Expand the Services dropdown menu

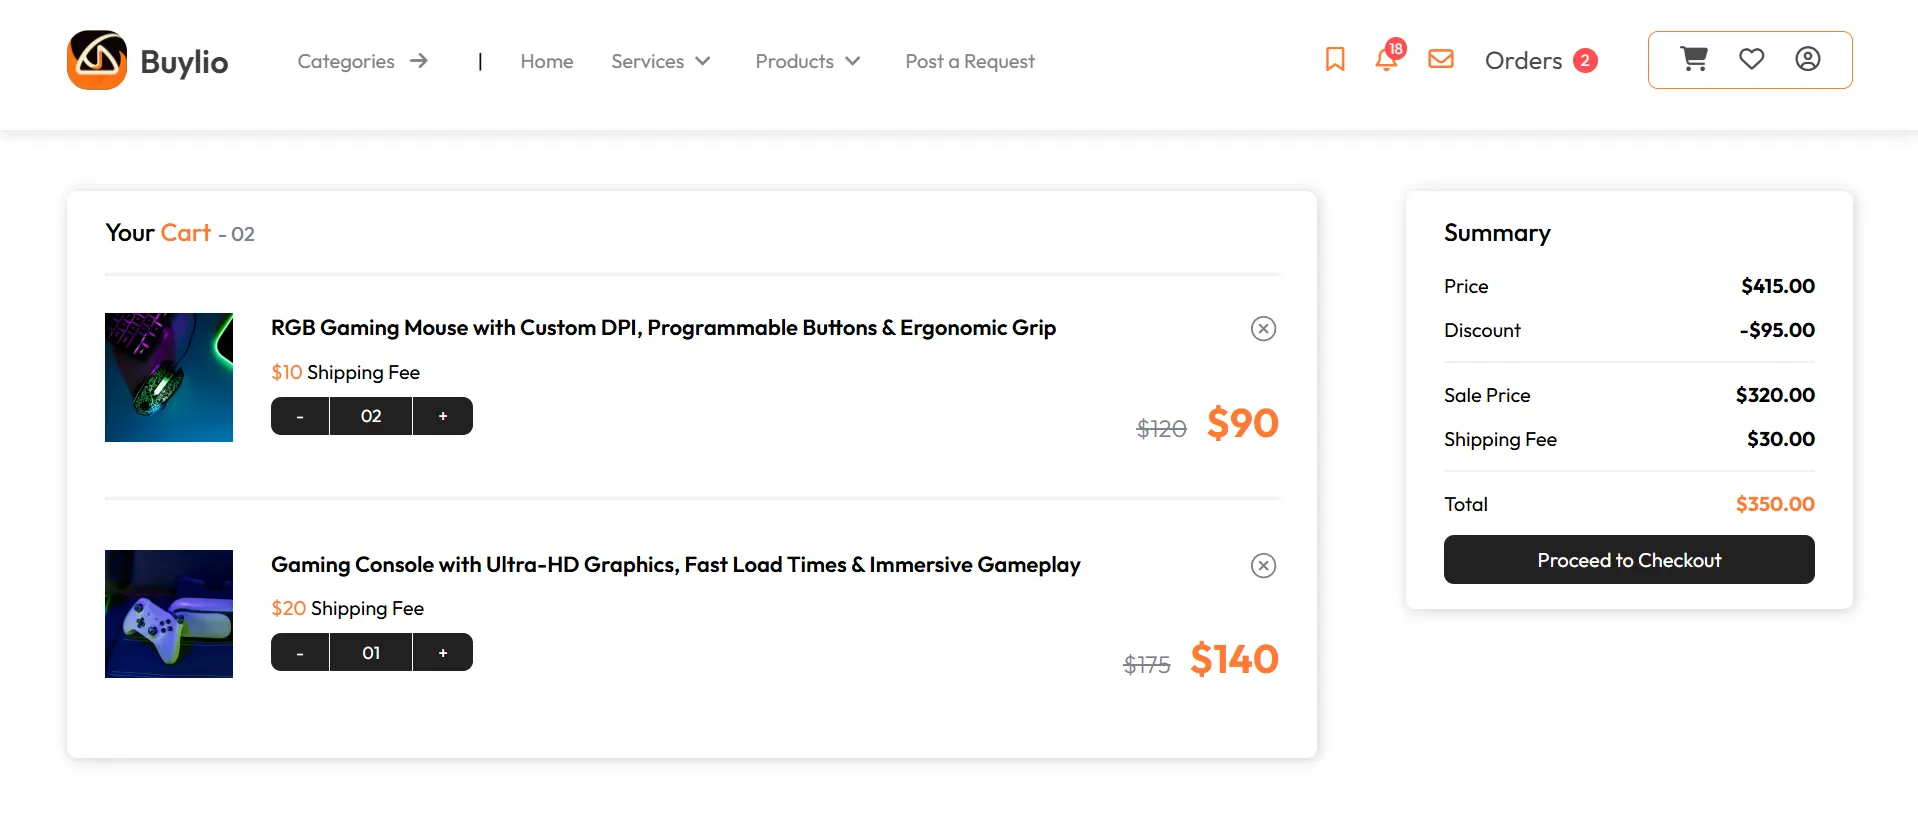[661, 61]
